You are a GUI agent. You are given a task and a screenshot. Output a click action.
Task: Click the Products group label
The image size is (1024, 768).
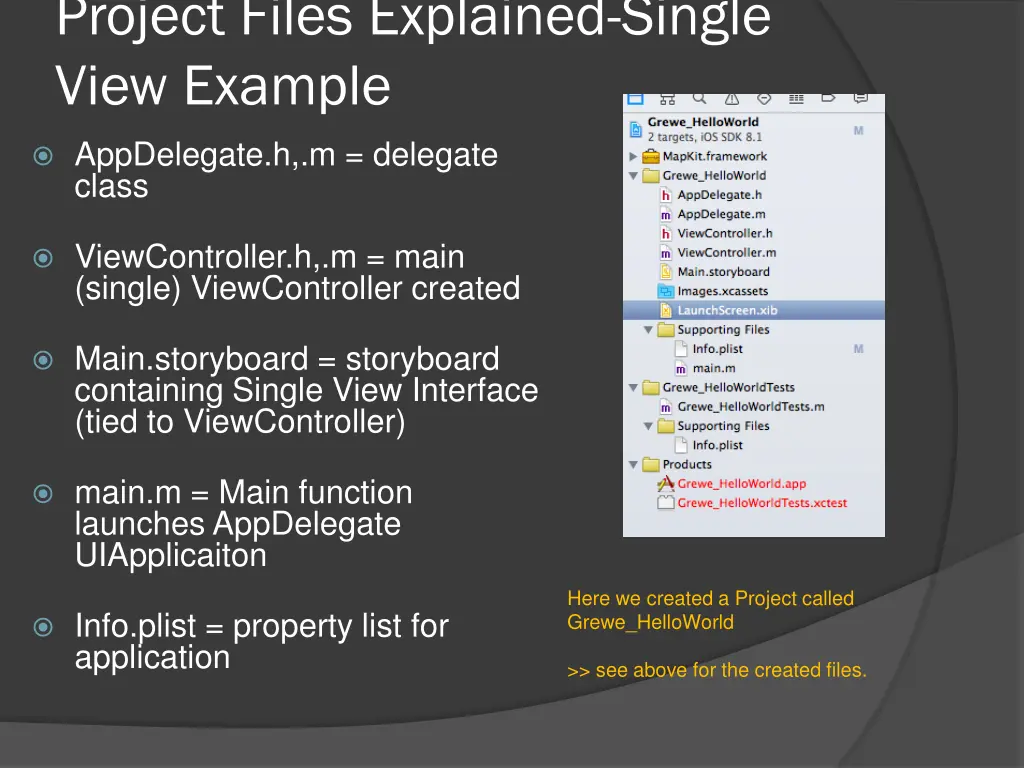coord(687,464)
